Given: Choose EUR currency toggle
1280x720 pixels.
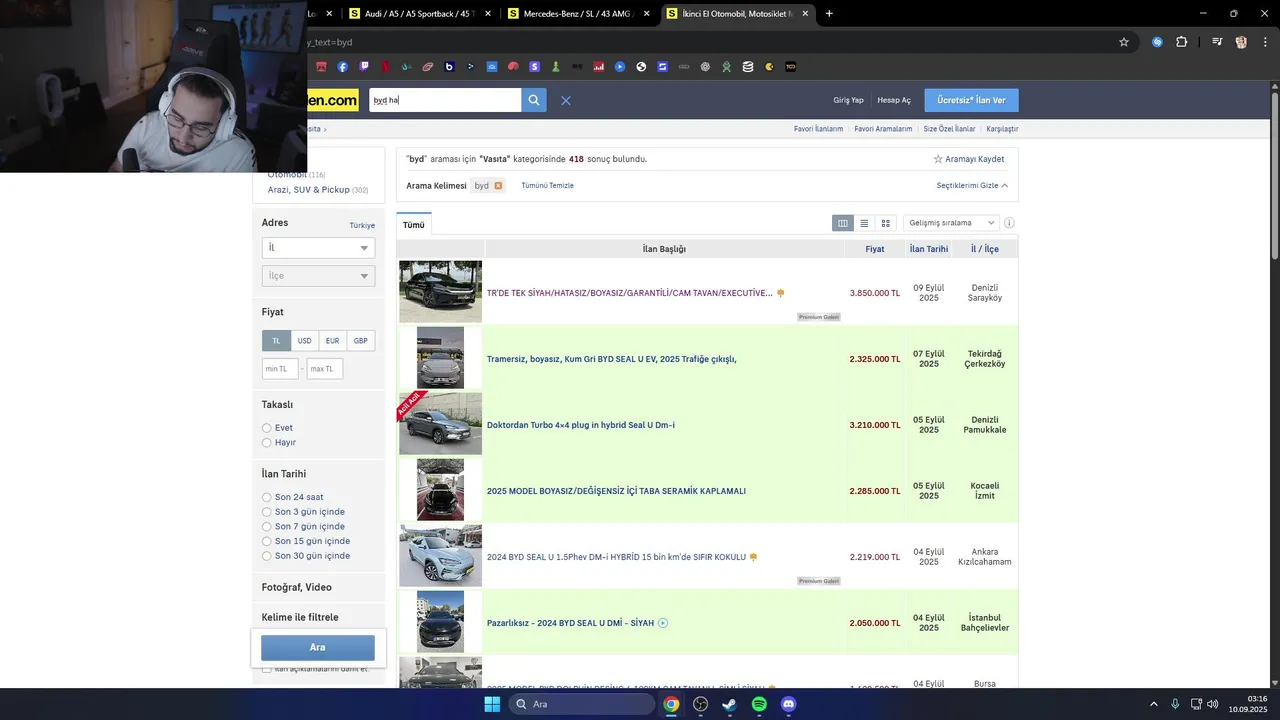Looking at the screenshot, I should pyautogui.click(x=332, y=341).
